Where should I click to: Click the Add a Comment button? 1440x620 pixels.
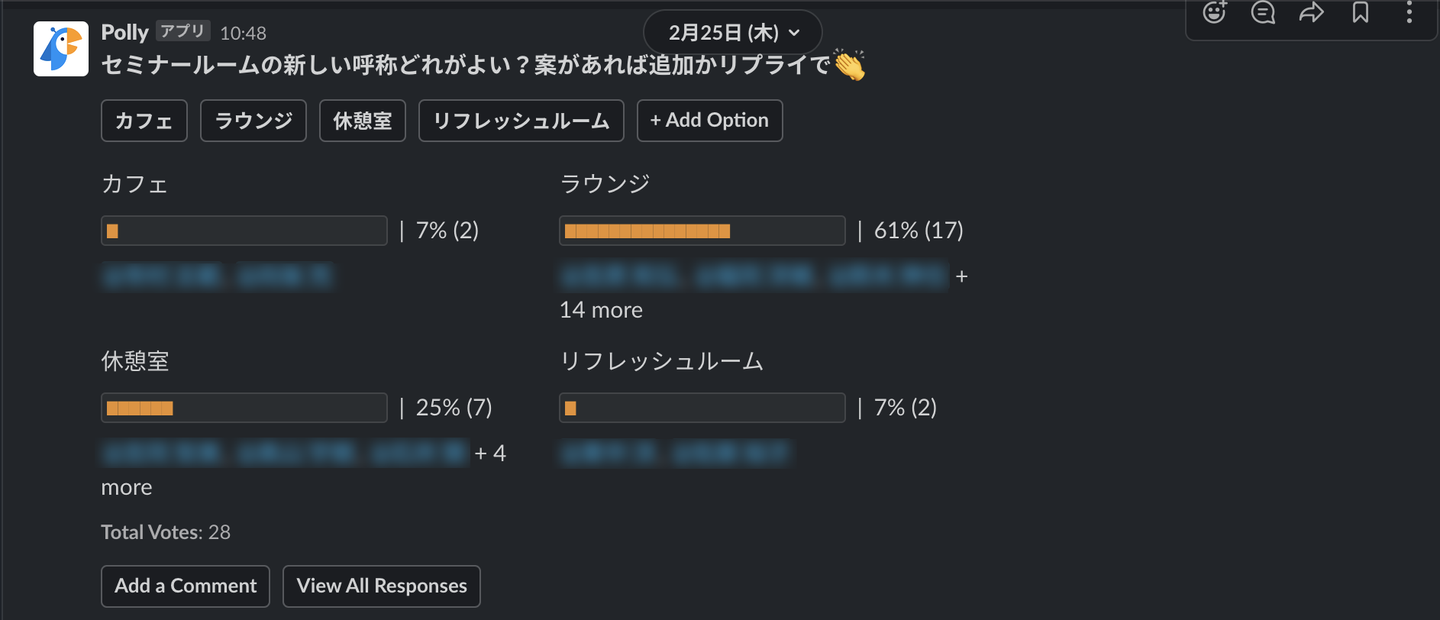pos(185,586)
